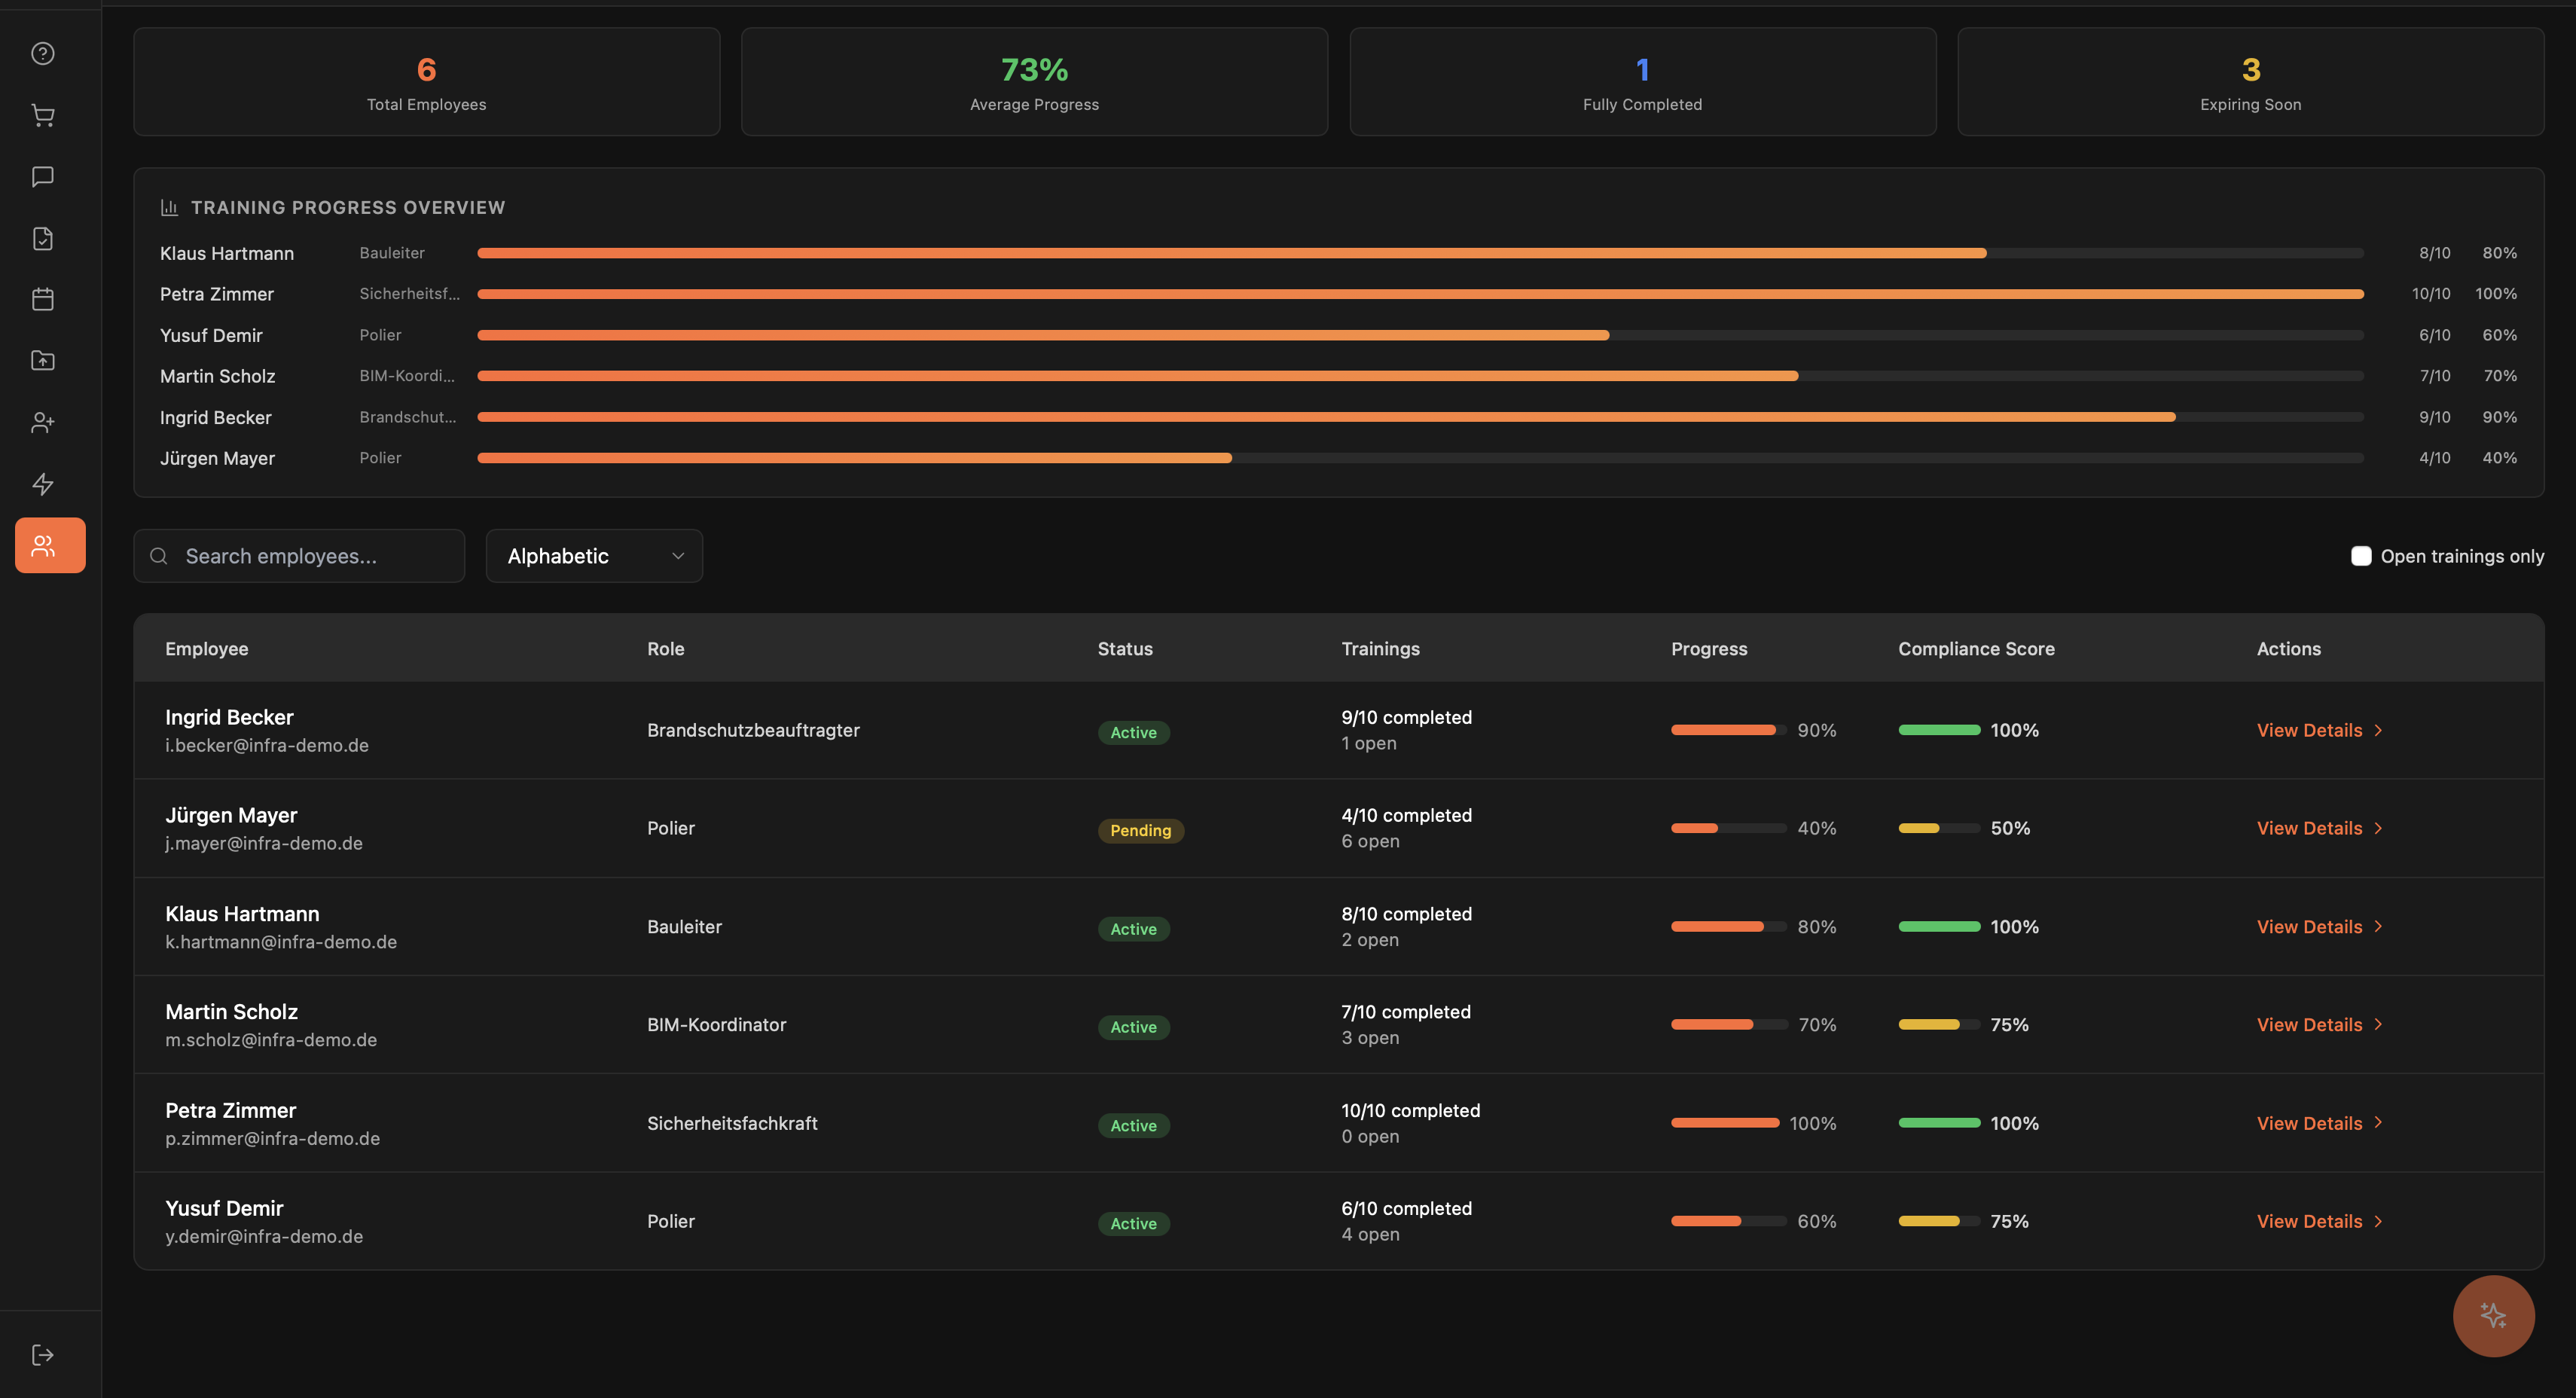2576x1398 pixels.
Task: Open the document checkmark sidebar icon
Action: coord(43,238)
